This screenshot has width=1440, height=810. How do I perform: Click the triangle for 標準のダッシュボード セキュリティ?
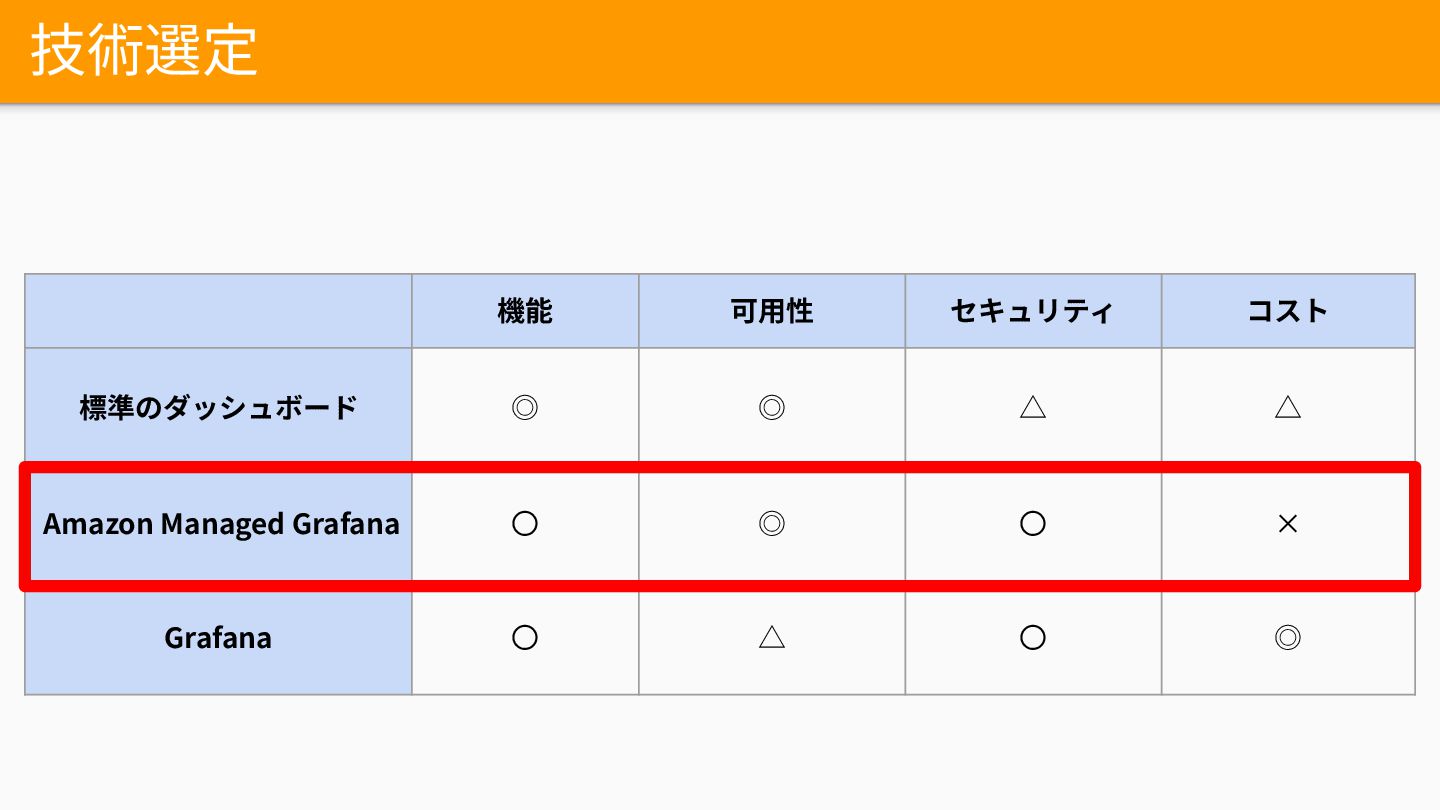[x=1033, y=407]
